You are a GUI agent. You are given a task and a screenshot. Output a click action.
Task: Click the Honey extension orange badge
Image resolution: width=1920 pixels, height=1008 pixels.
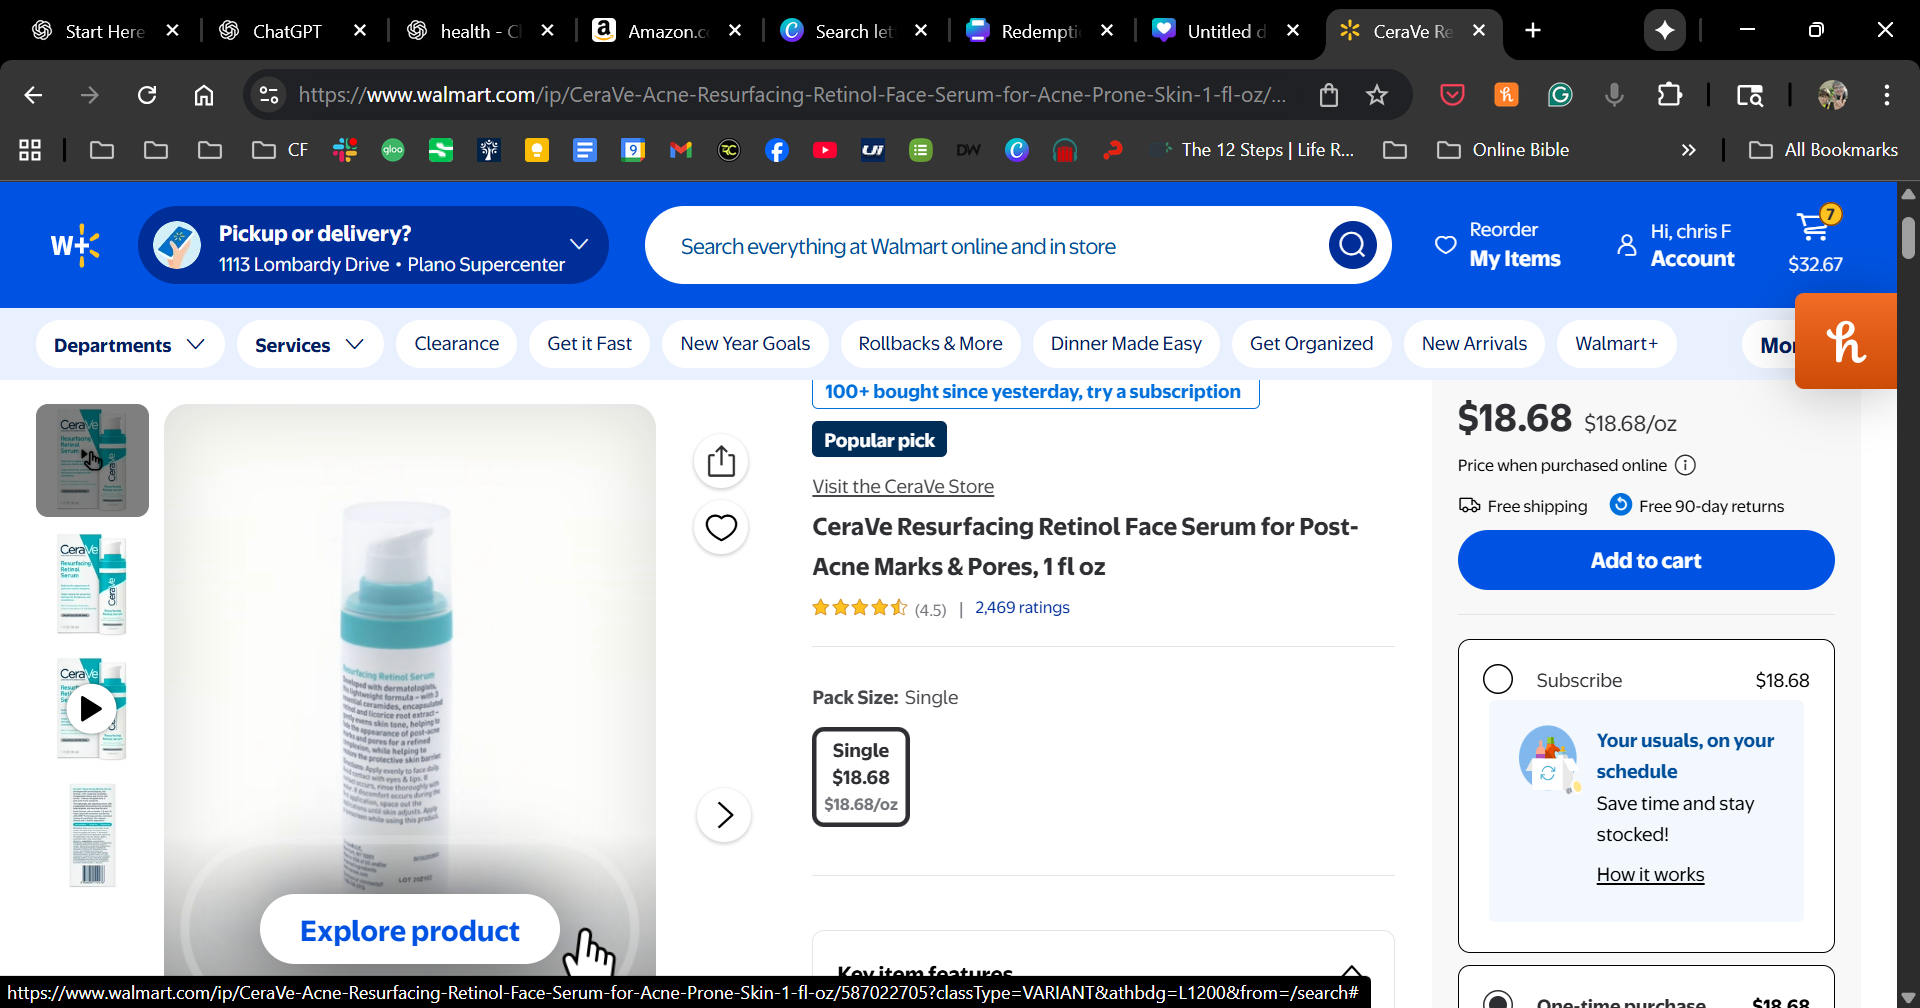[1846, 342]
